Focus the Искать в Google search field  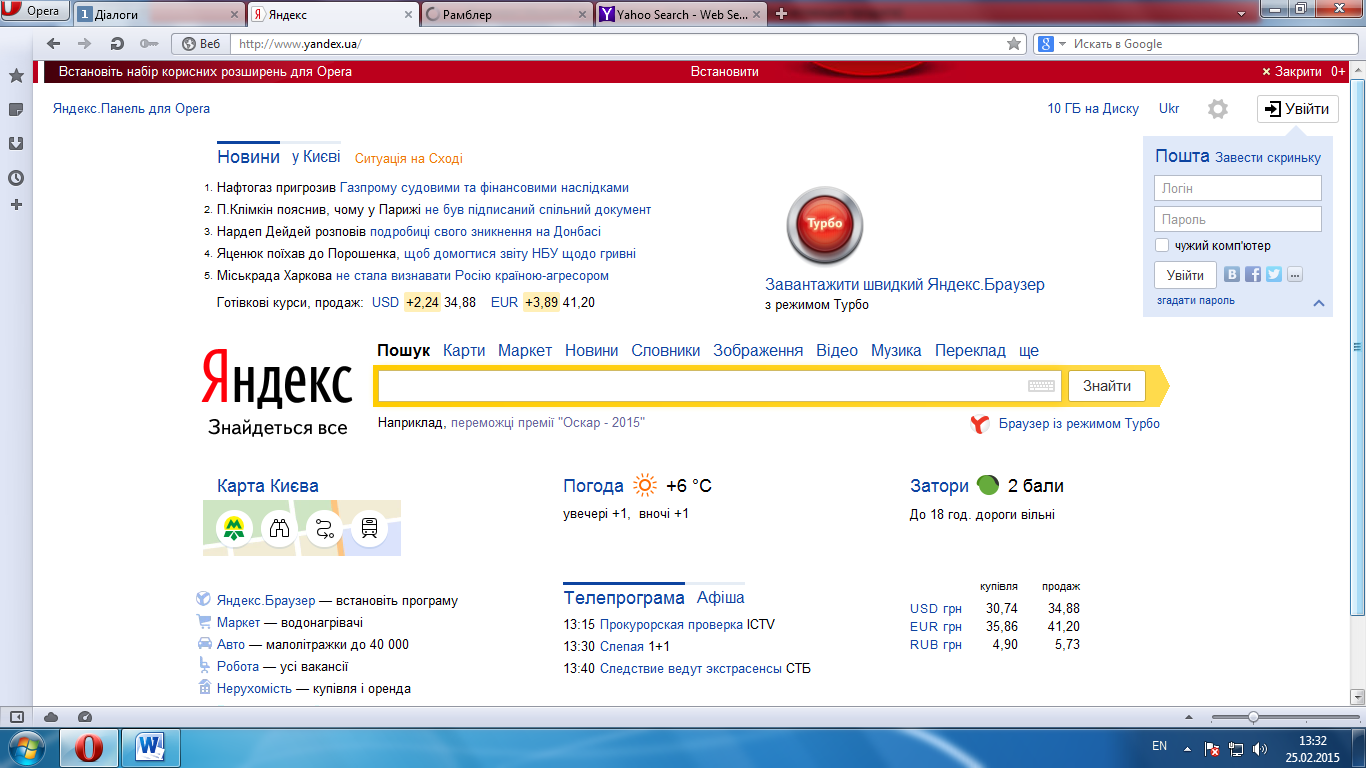[1210, 44]
